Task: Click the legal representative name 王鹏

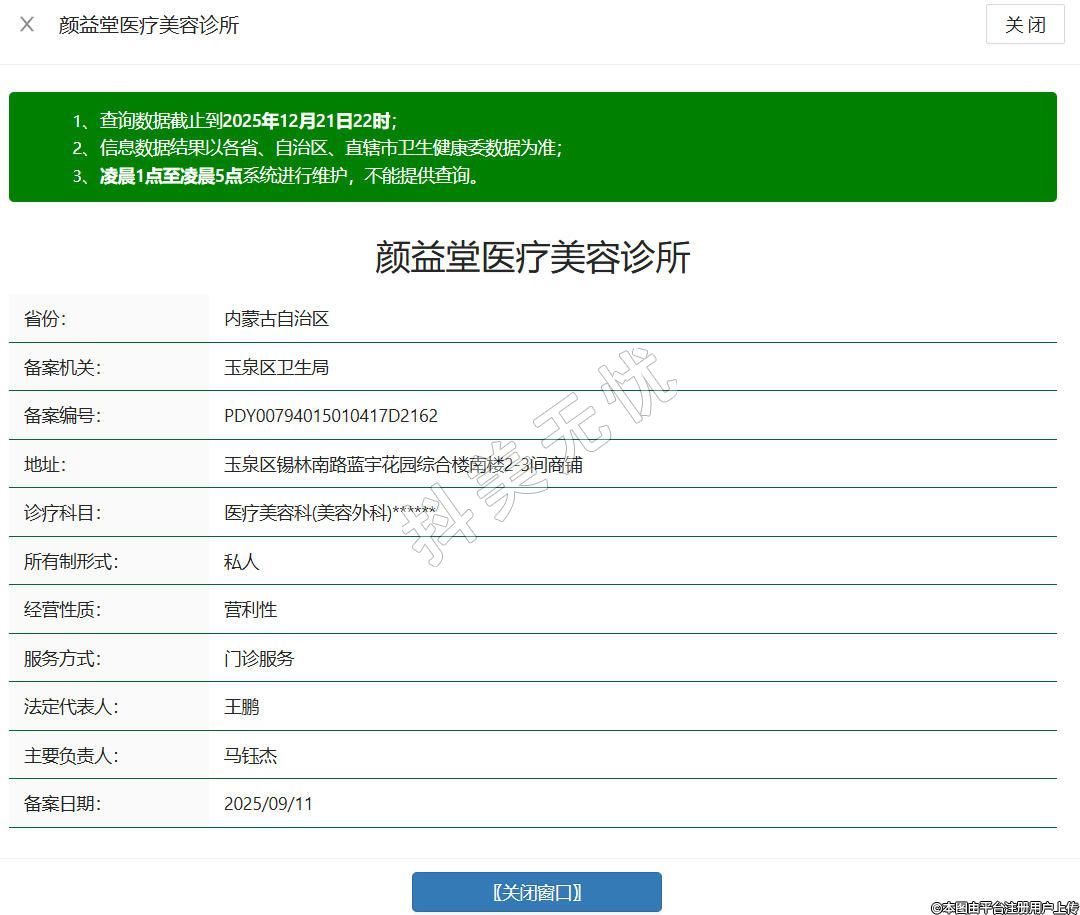Action: (241, 707)
